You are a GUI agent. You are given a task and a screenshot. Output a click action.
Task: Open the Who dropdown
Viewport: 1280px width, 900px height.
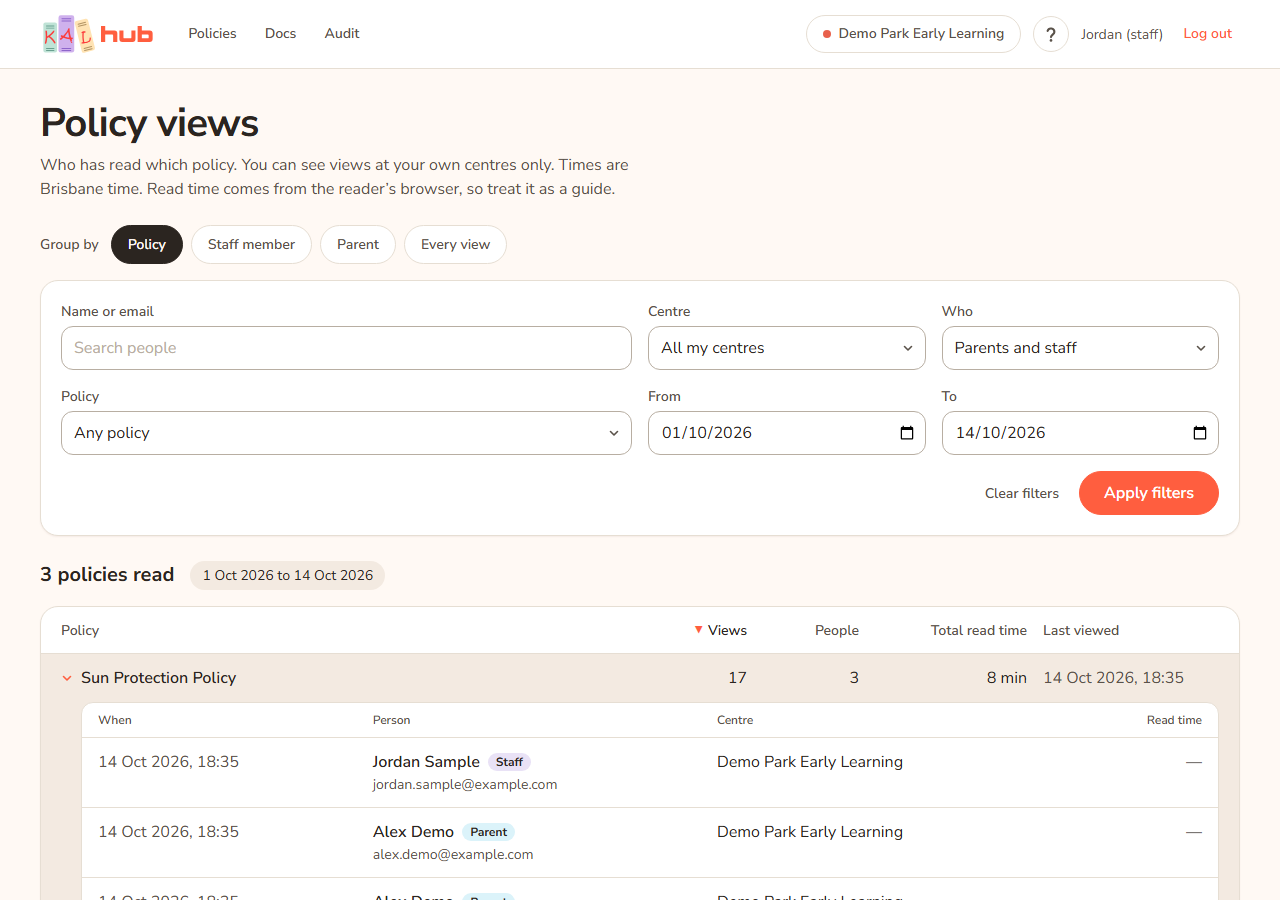coord(1080,348)
